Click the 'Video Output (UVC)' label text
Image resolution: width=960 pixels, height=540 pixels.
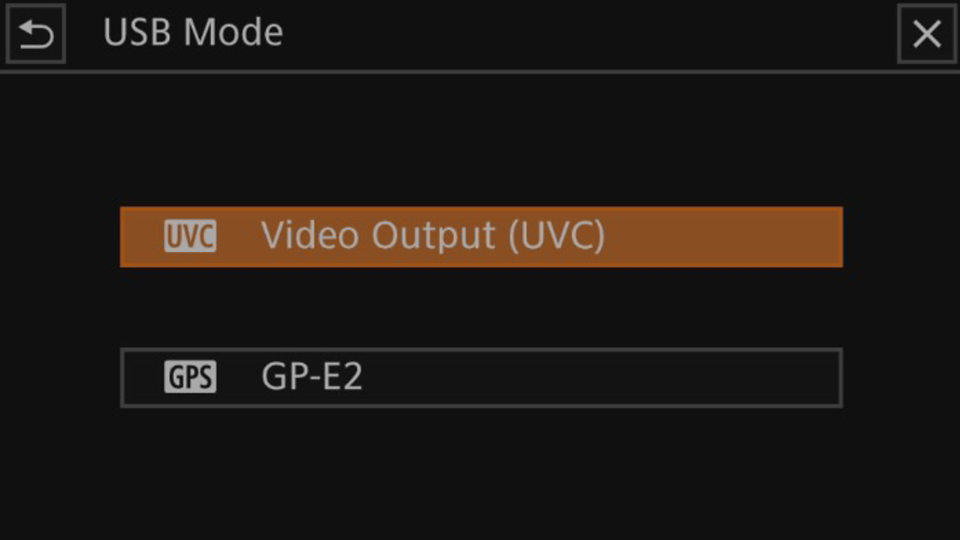(433, 236)
